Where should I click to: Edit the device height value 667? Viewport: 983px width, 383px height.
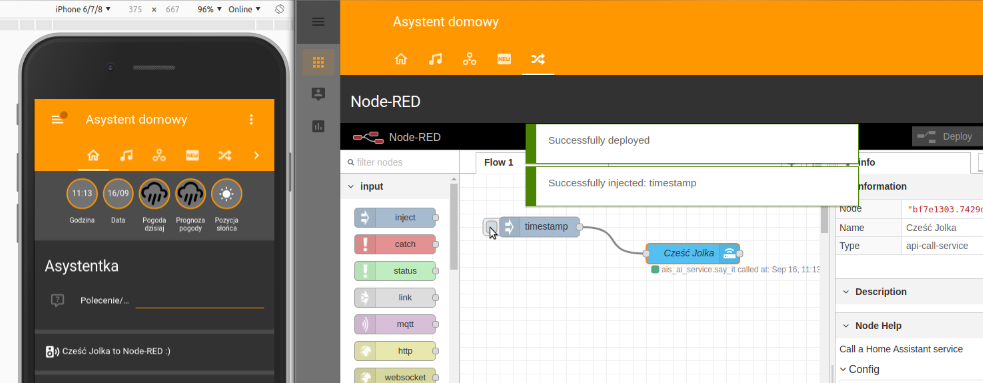[x=173, y=9]
